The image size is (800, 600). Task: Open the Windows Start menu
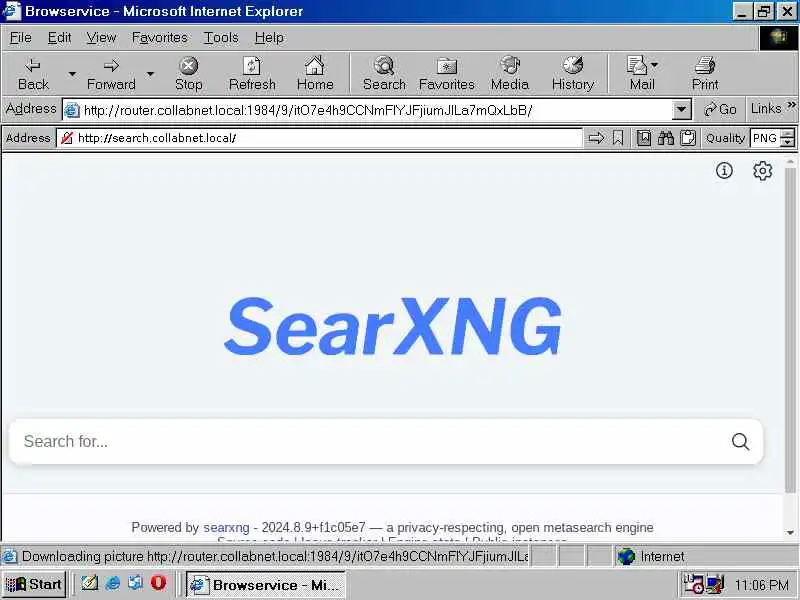click(x=34, y=584)
